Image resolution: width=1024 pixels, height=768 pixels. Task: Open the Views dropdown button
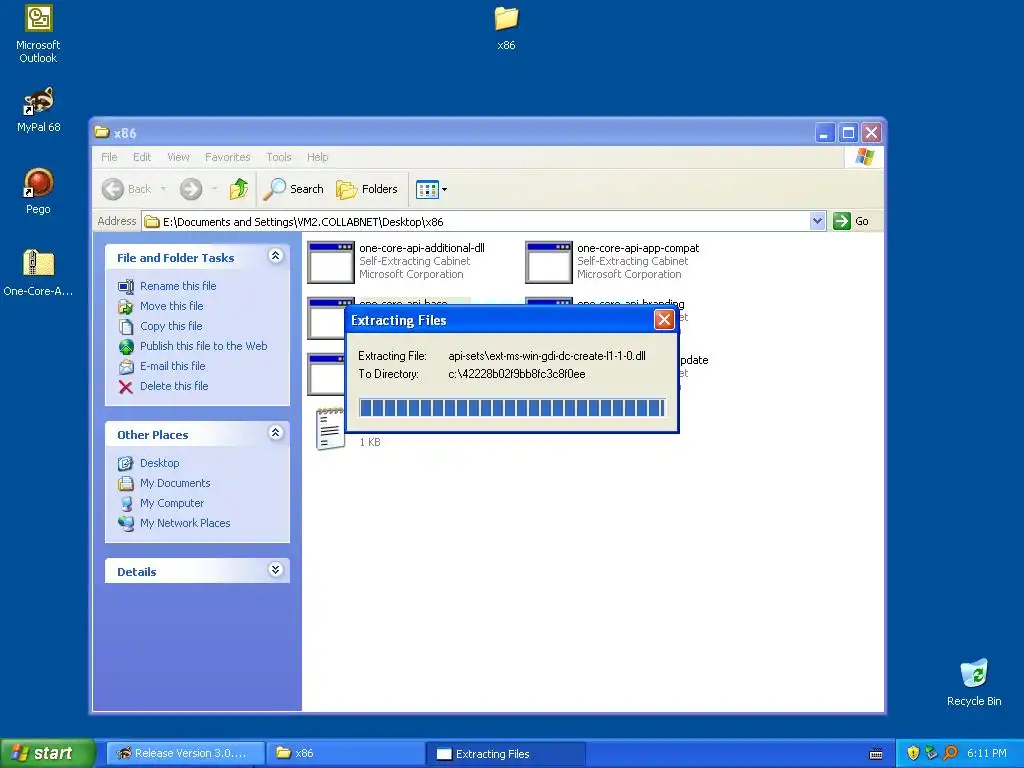click(431, 189)
